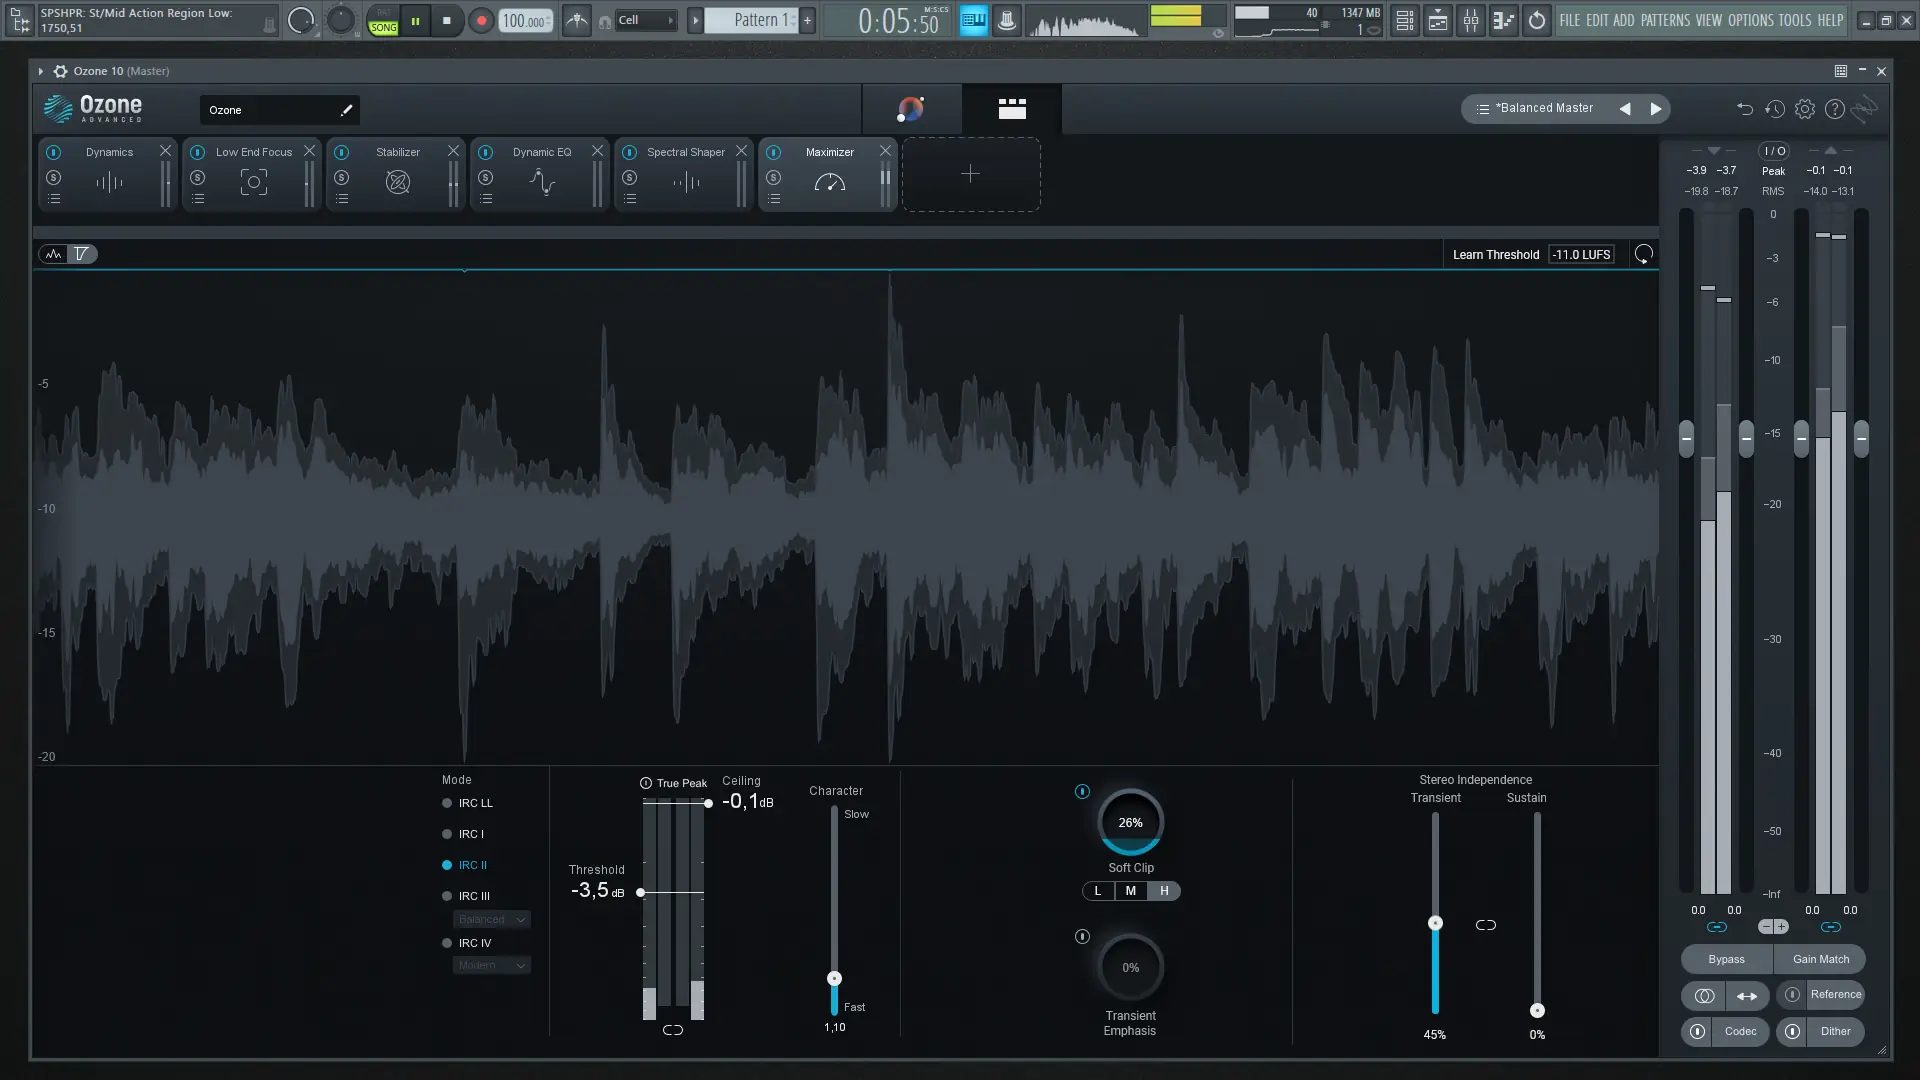Open the Ozone settings gear icon
The image size is (1920, 1080).
(x=1805, y=108)
